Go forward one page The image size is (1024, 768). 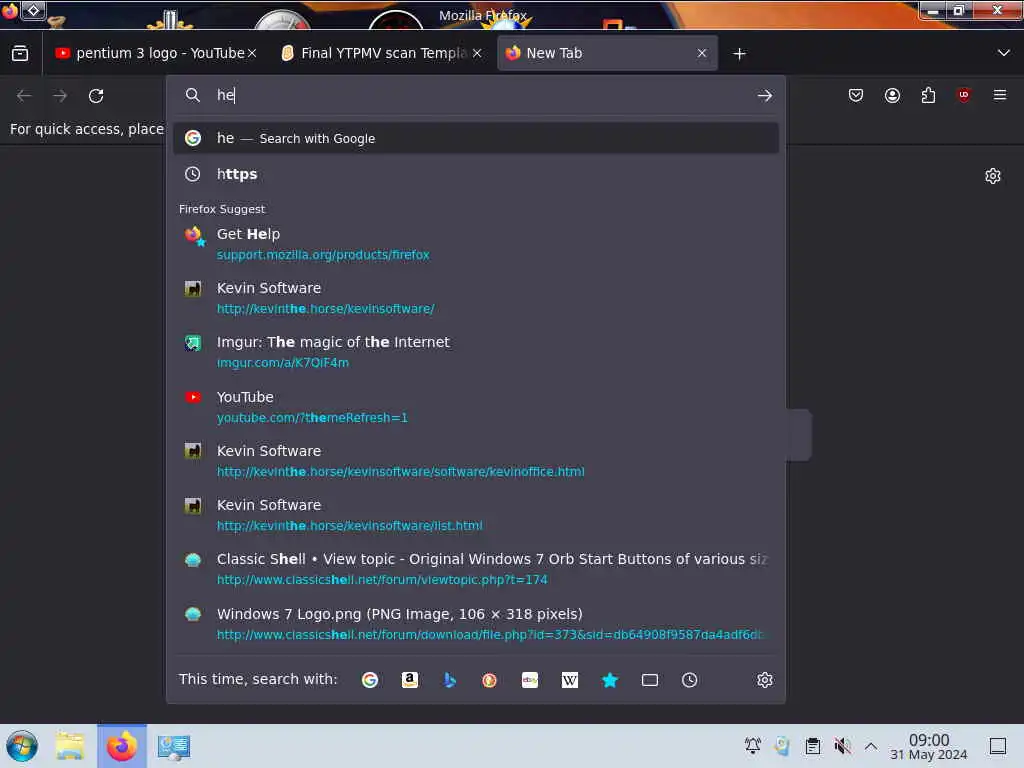[x=60, y=96]
